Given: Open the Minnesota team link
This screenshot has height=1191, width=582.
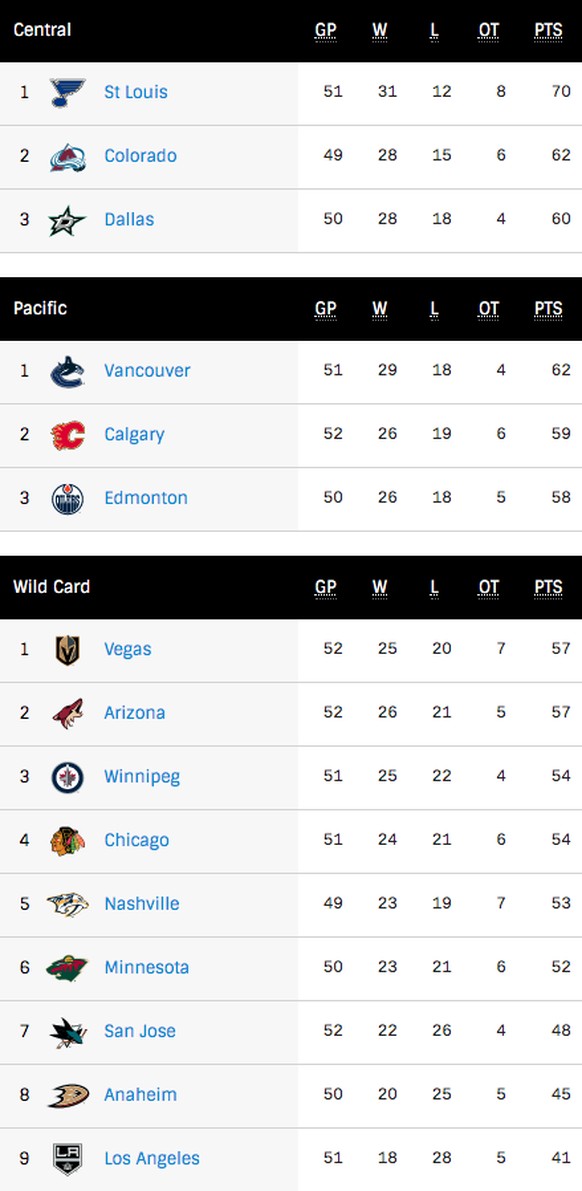Looking at the screenshot, I should point(147,968).
